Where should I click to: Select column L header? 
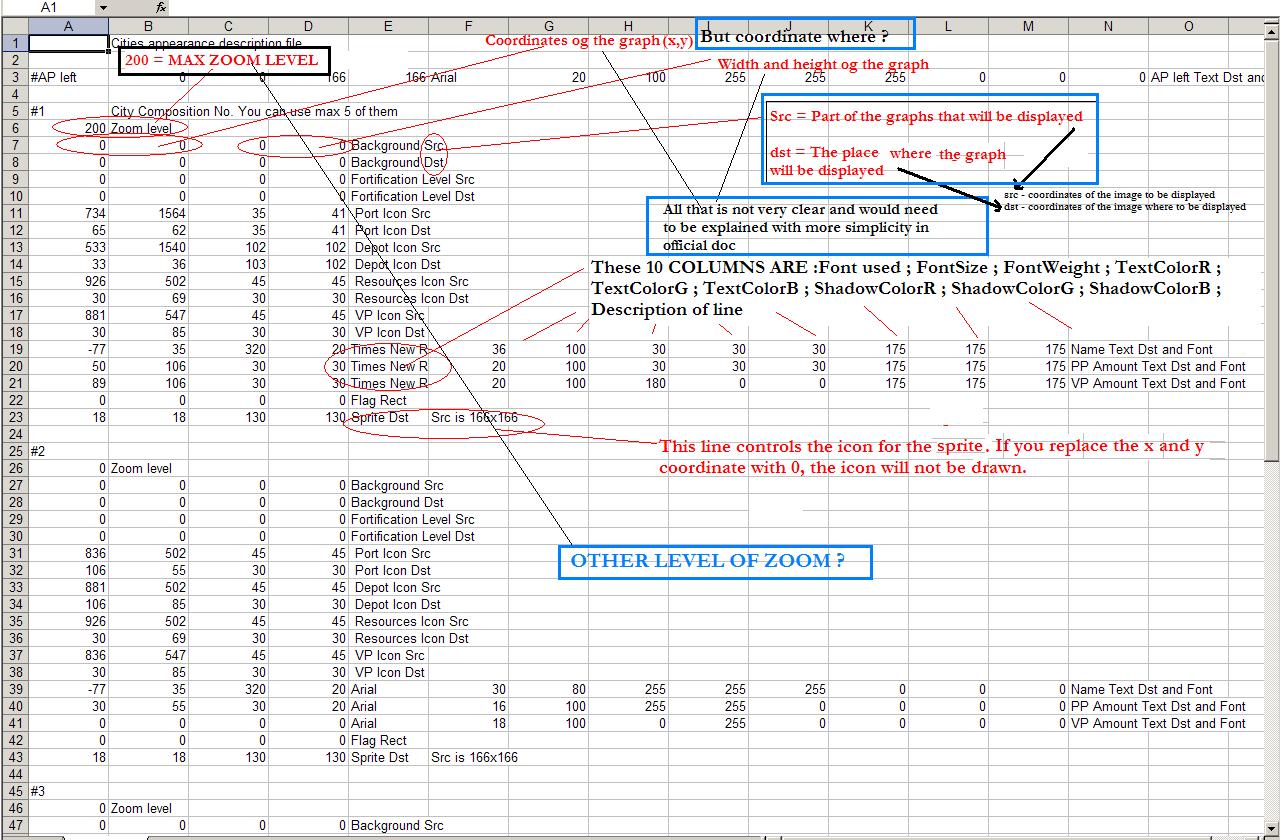click(x=948, y=26)
